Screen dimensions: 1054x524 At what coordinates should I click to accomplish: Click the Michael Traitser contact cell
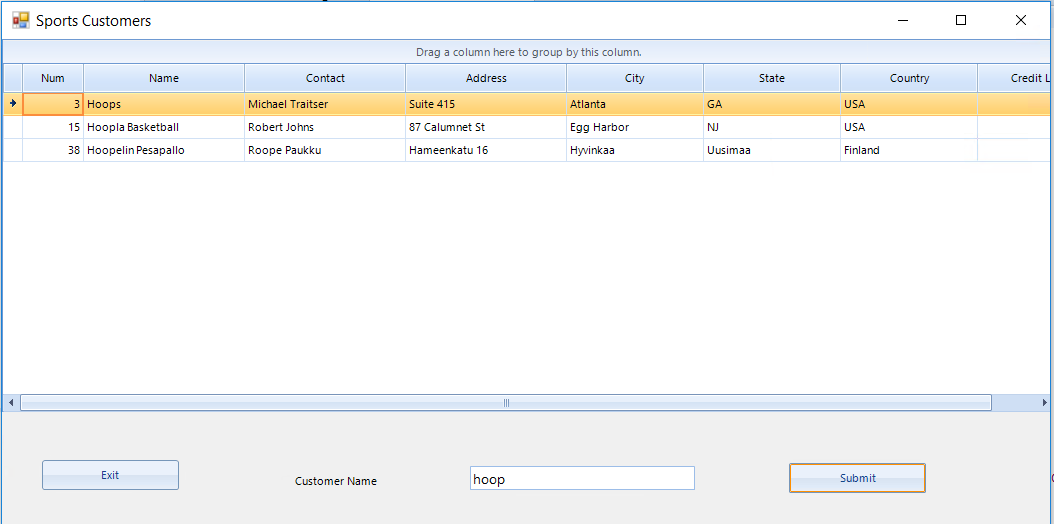coord(288,104)
